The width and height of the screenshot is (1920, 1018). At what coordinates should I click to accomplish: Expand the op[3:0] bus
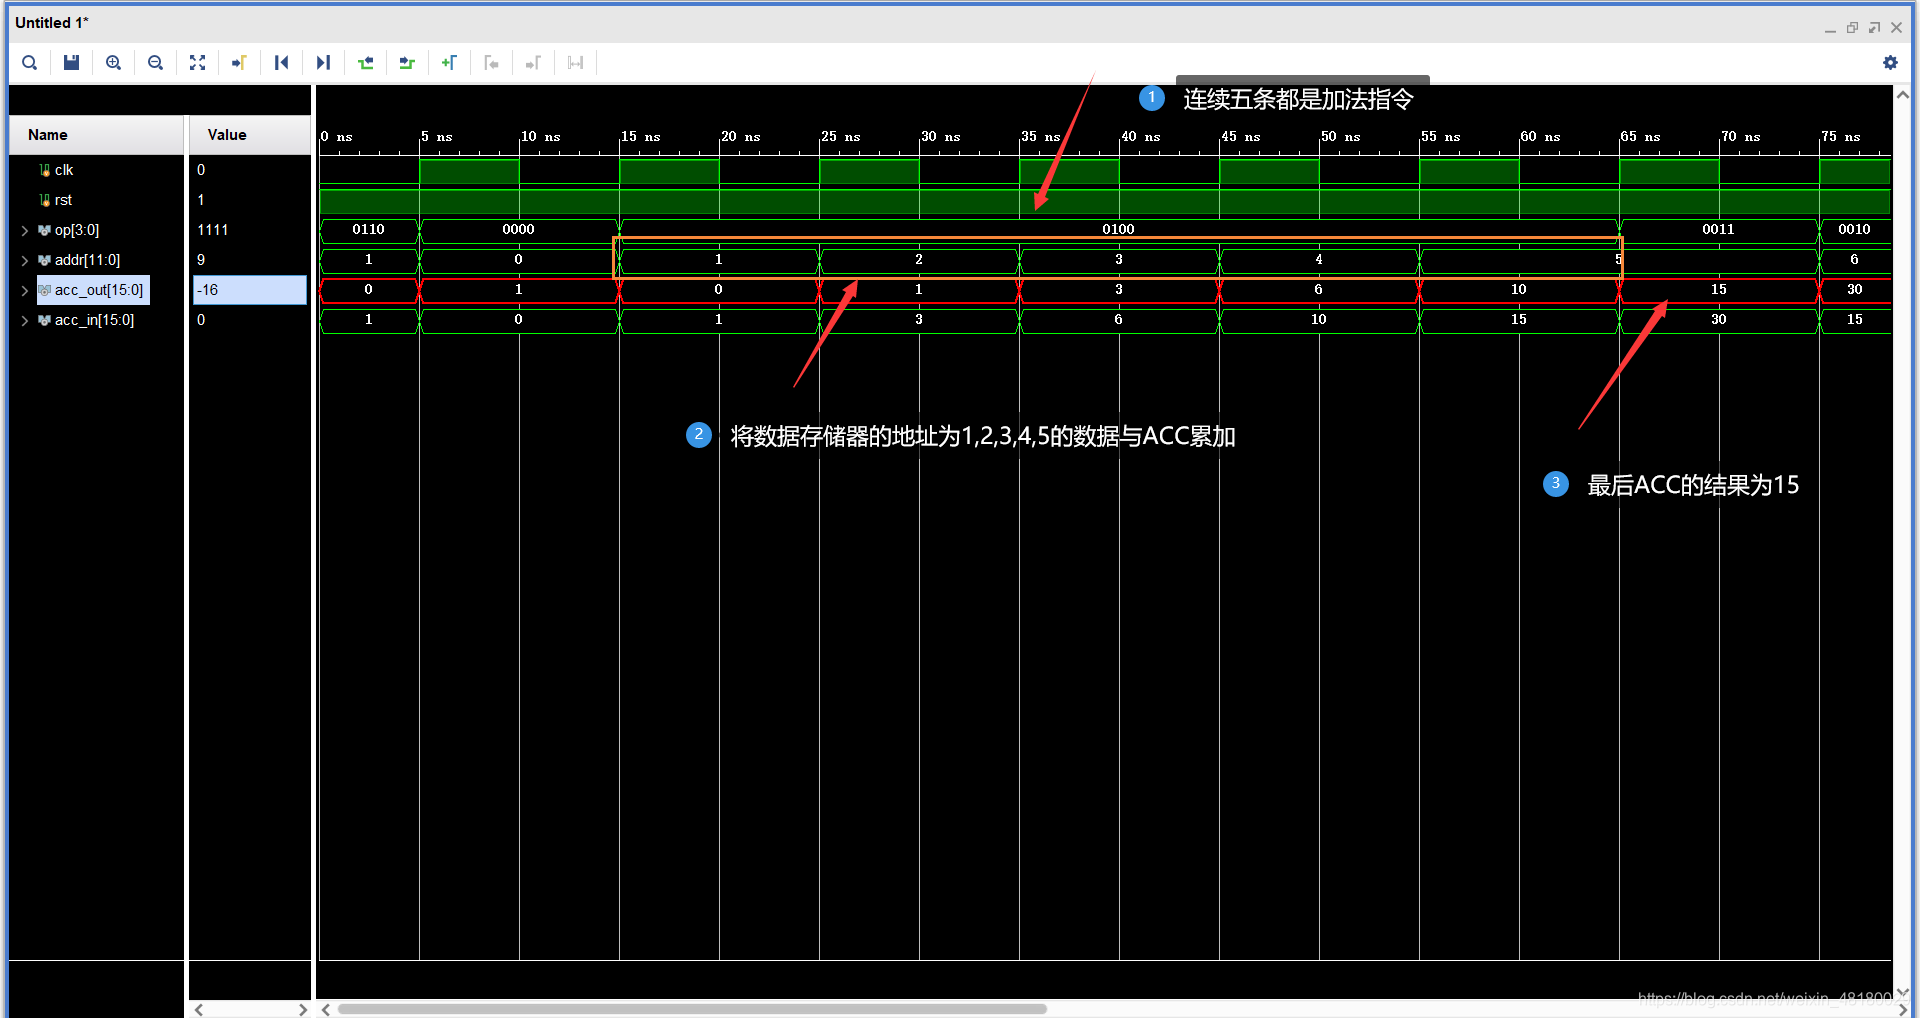pyautogui.click(x=25, y=231)
